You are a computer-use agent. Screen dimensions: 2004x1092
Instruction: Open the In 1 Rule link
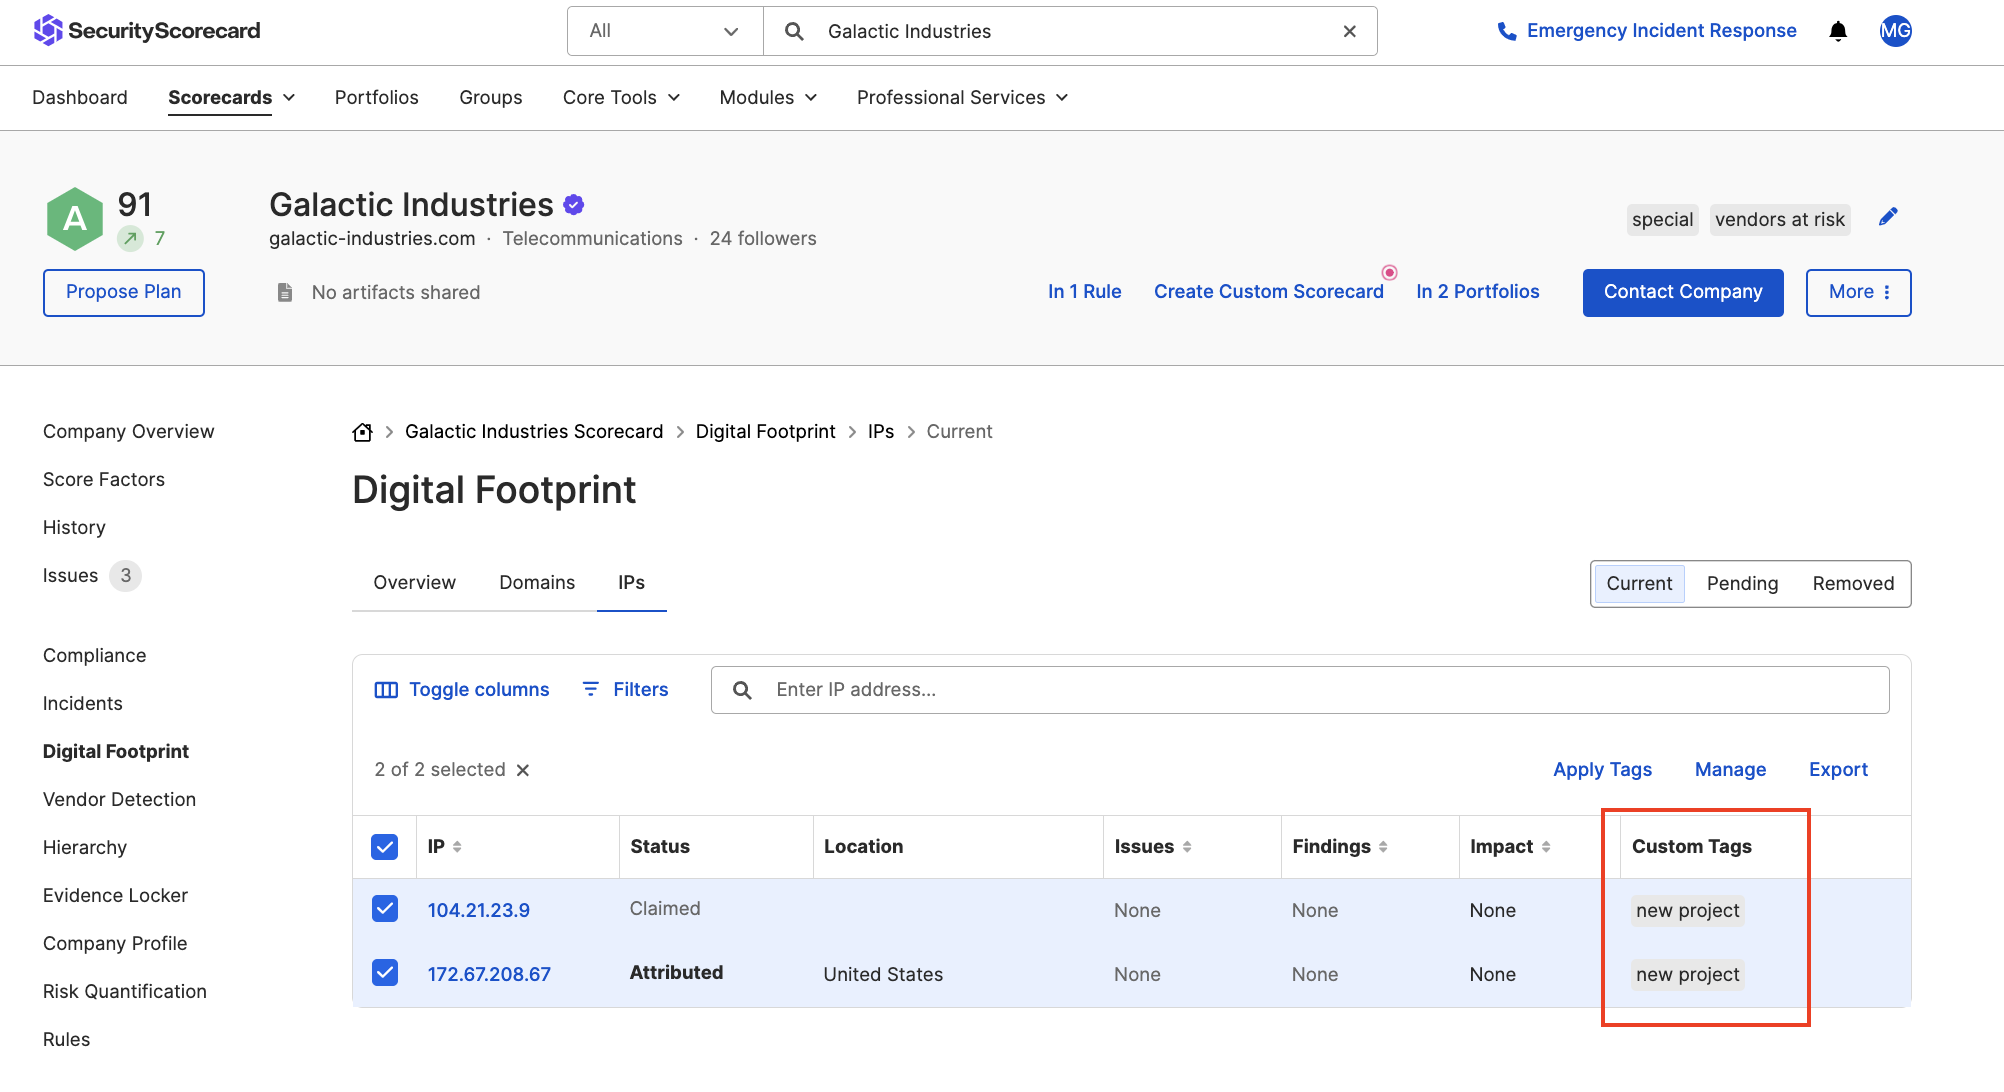[x=1084, y=292]
